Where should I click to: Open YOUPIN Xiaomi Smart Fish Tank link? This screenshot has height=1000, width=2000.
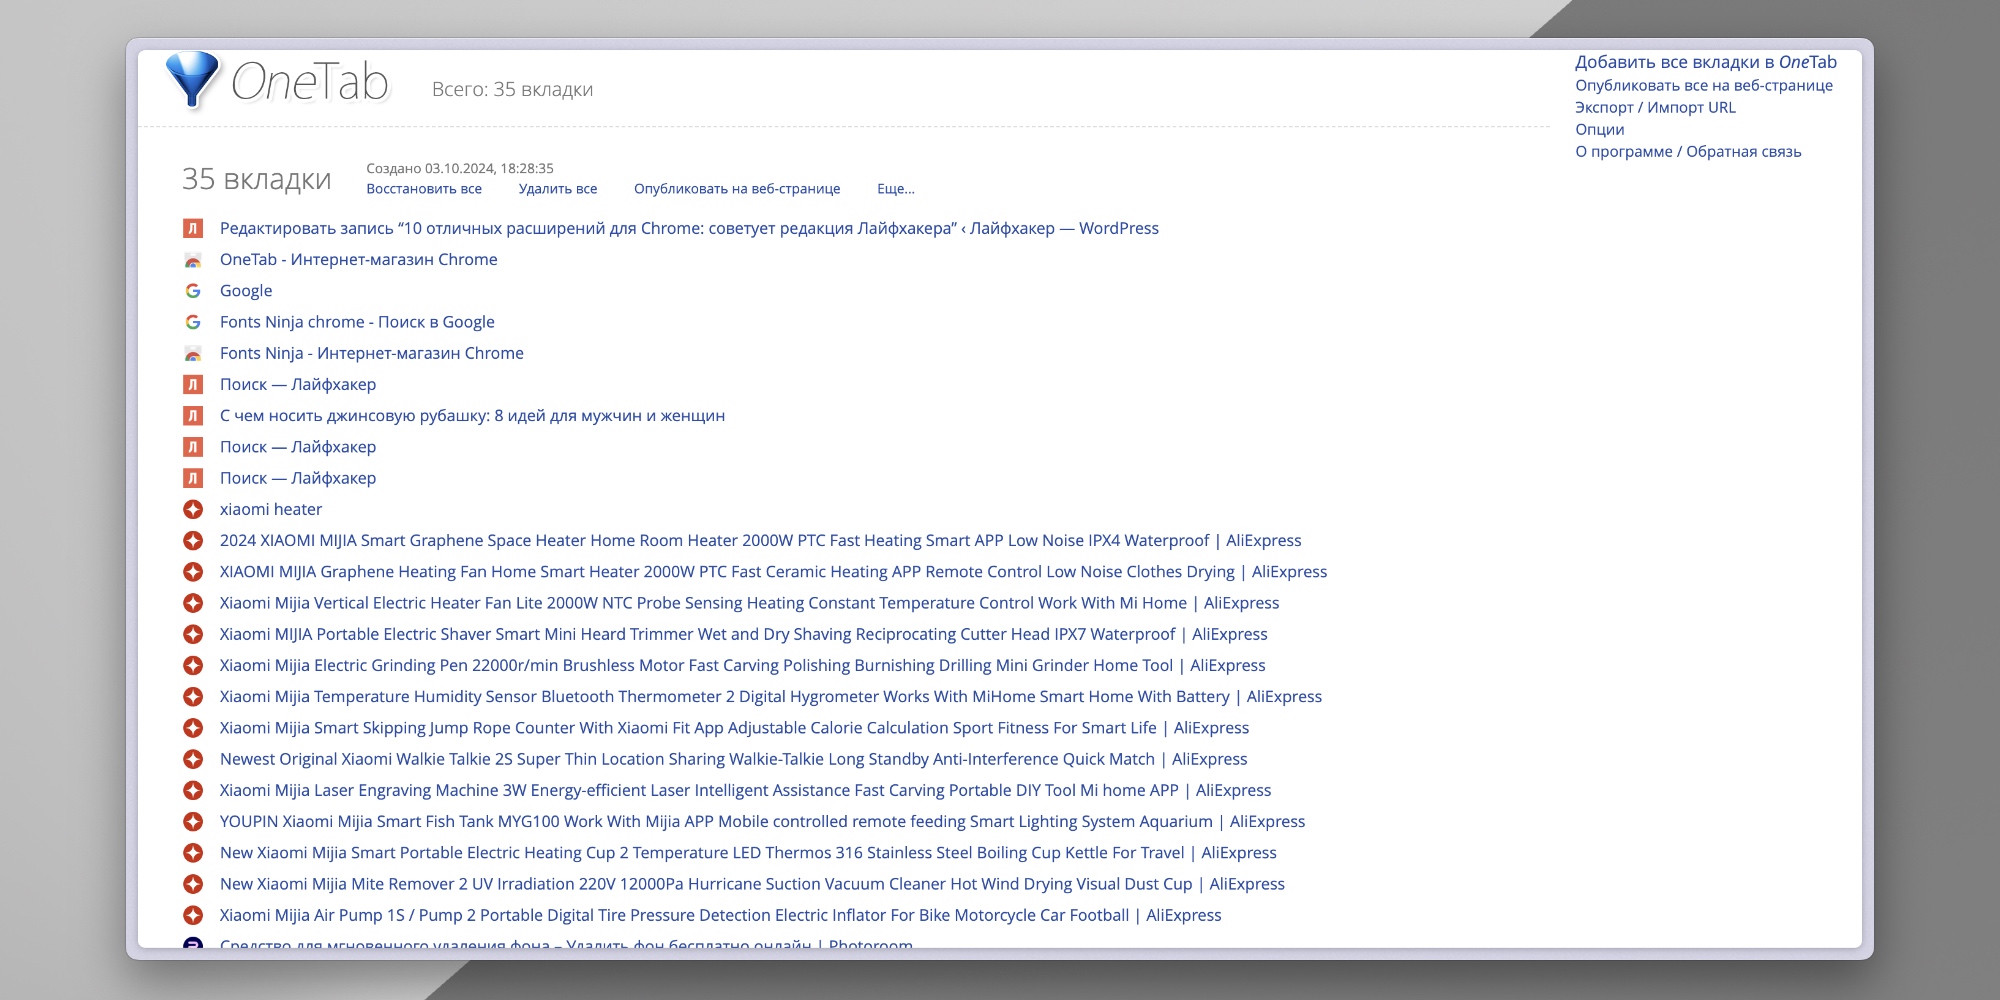point(763,822)
